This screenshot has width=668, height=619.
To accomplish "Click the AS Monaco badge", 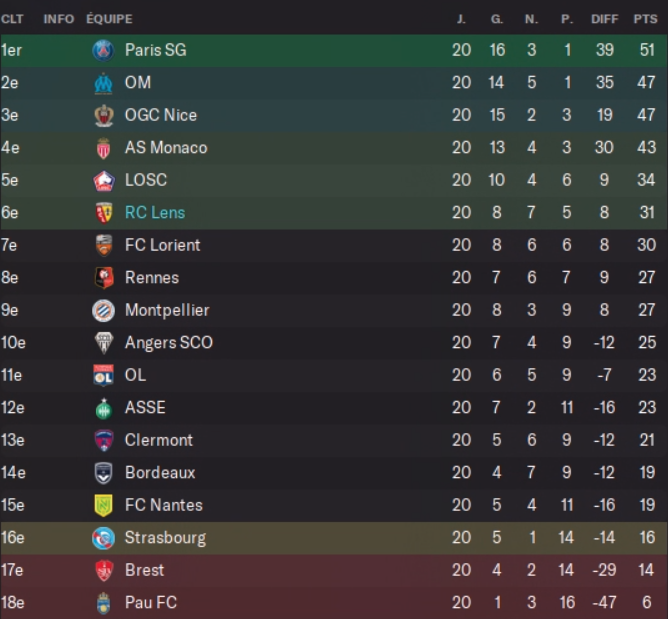I will tap(103, 148).
